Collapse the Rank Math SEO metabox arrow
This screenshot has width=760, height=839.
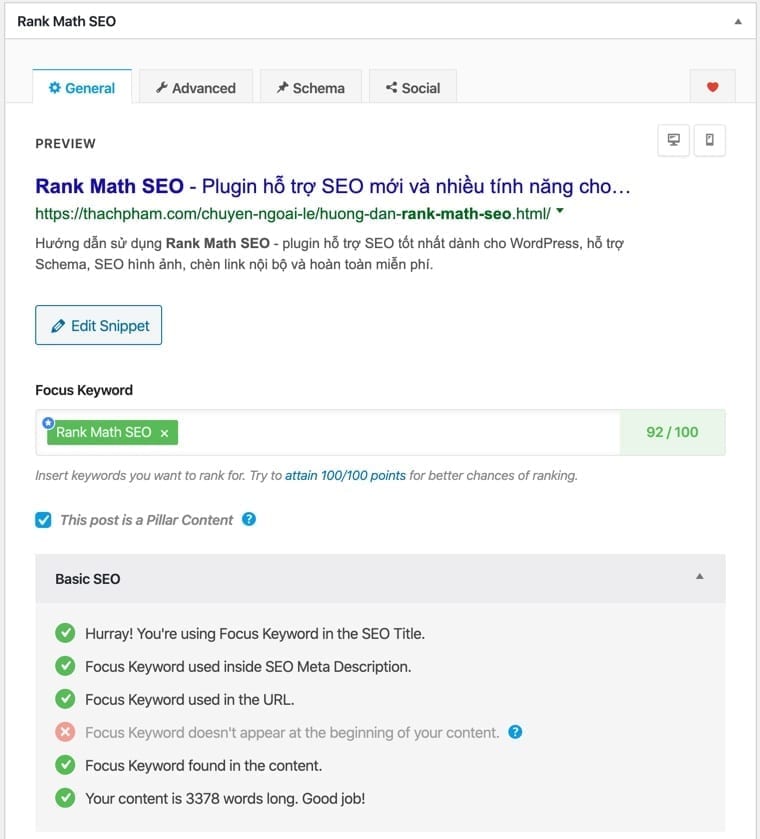pyautogui.click(x=738, y=21)
